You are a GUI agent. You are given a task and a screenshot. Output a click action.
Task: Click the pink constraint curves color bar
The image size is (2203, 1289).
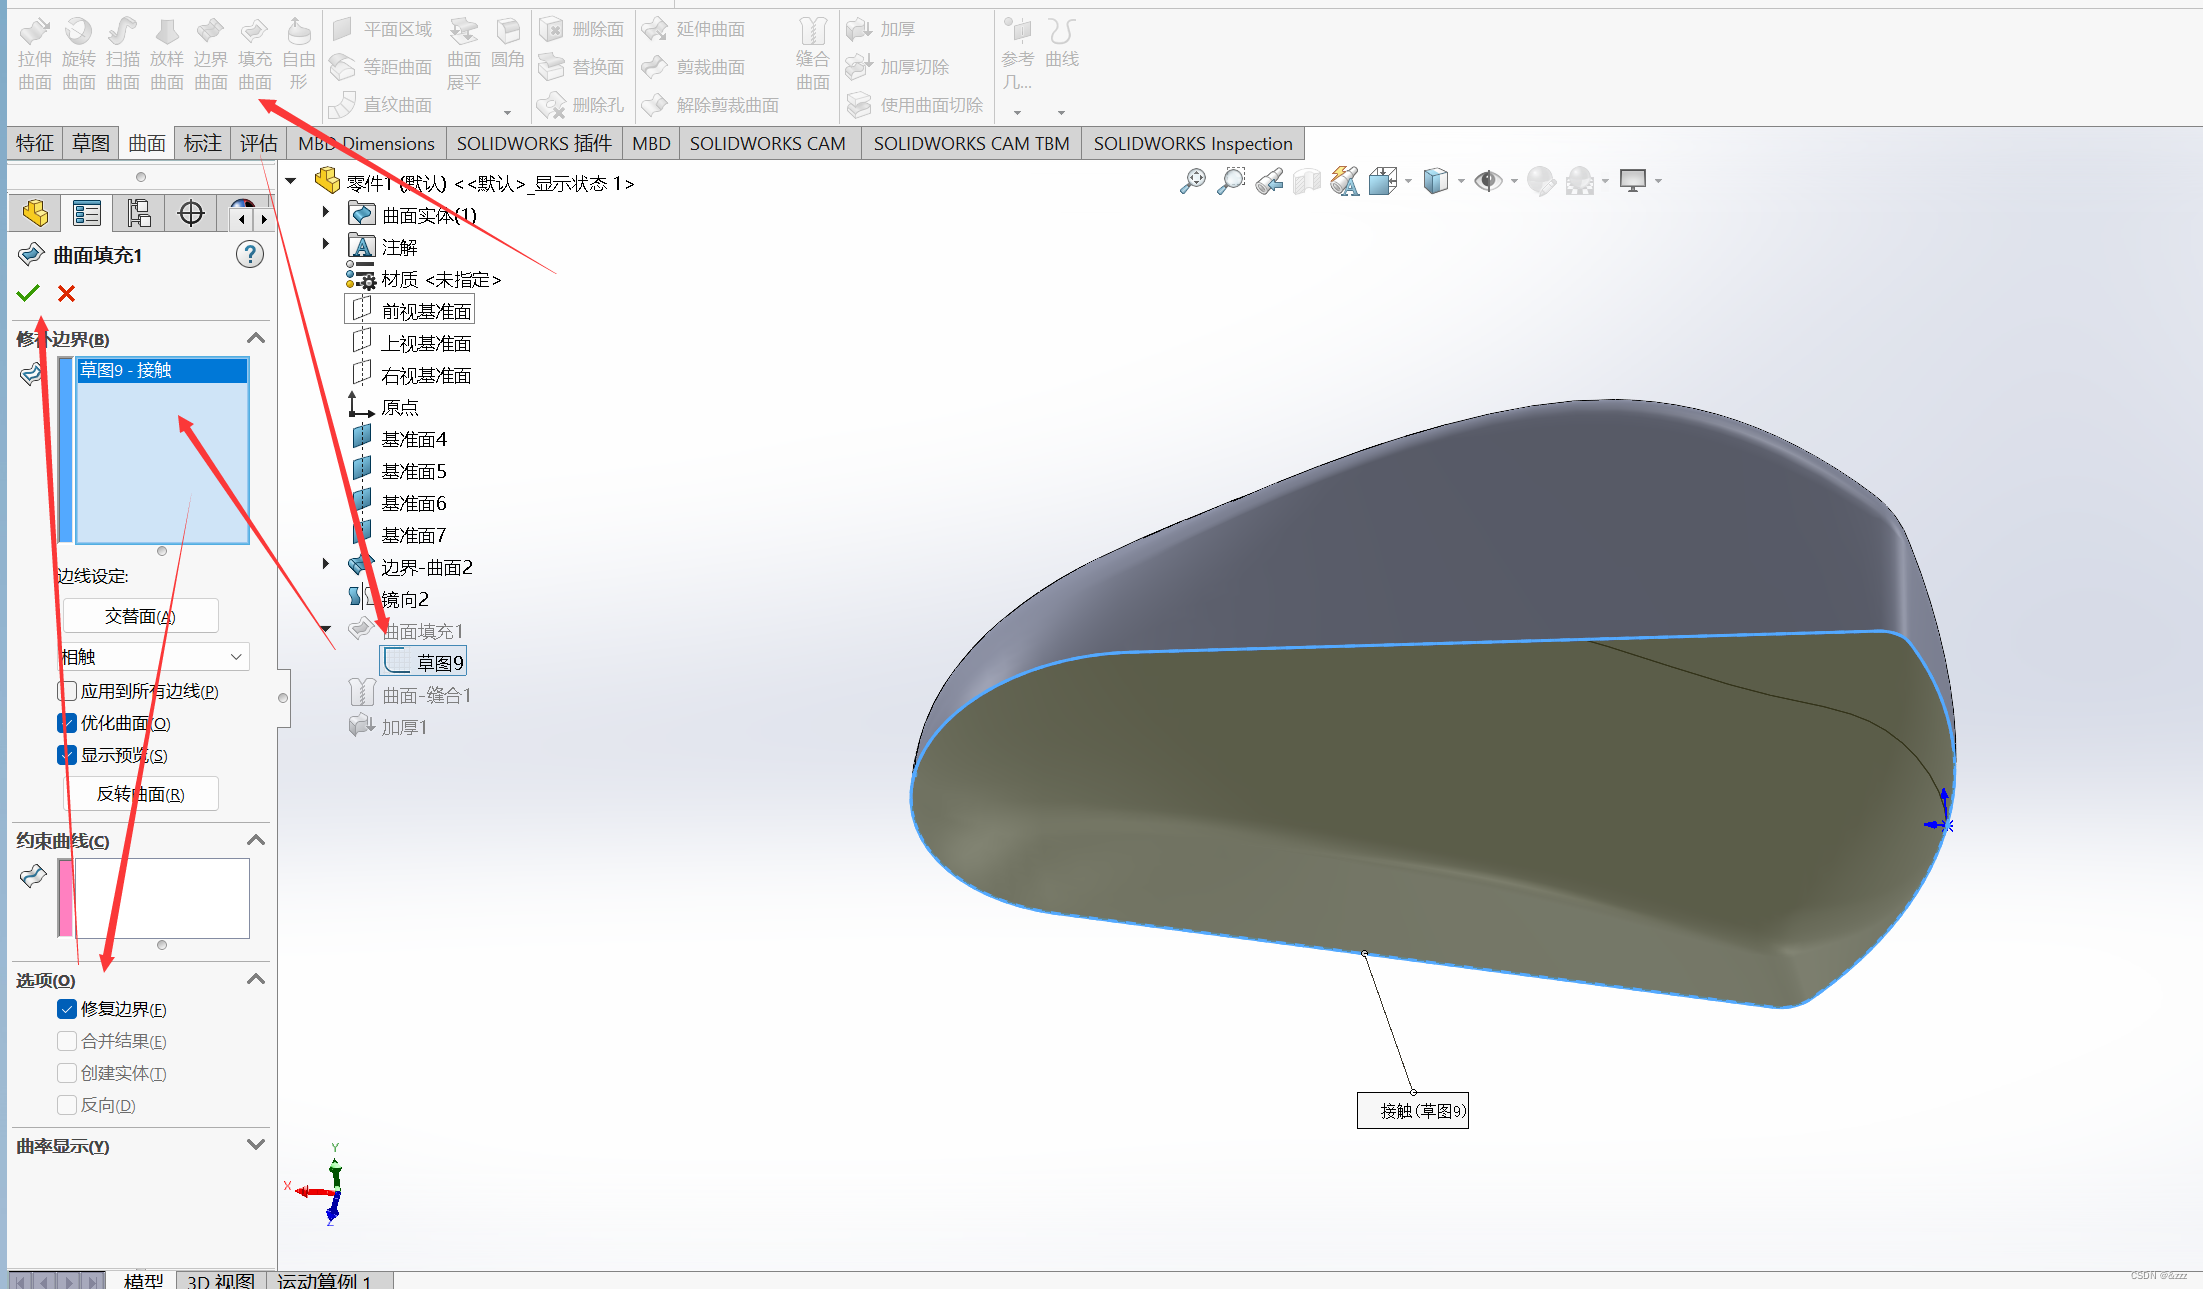click(x=65, y=897)
